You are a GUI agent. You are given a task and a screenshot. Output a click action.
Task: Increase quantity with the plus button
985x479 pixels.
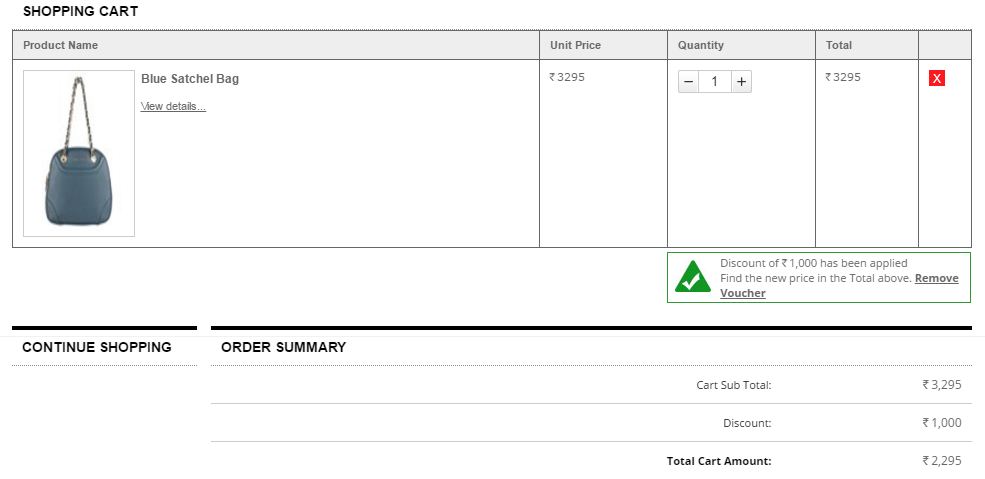(x=741, y=82)
